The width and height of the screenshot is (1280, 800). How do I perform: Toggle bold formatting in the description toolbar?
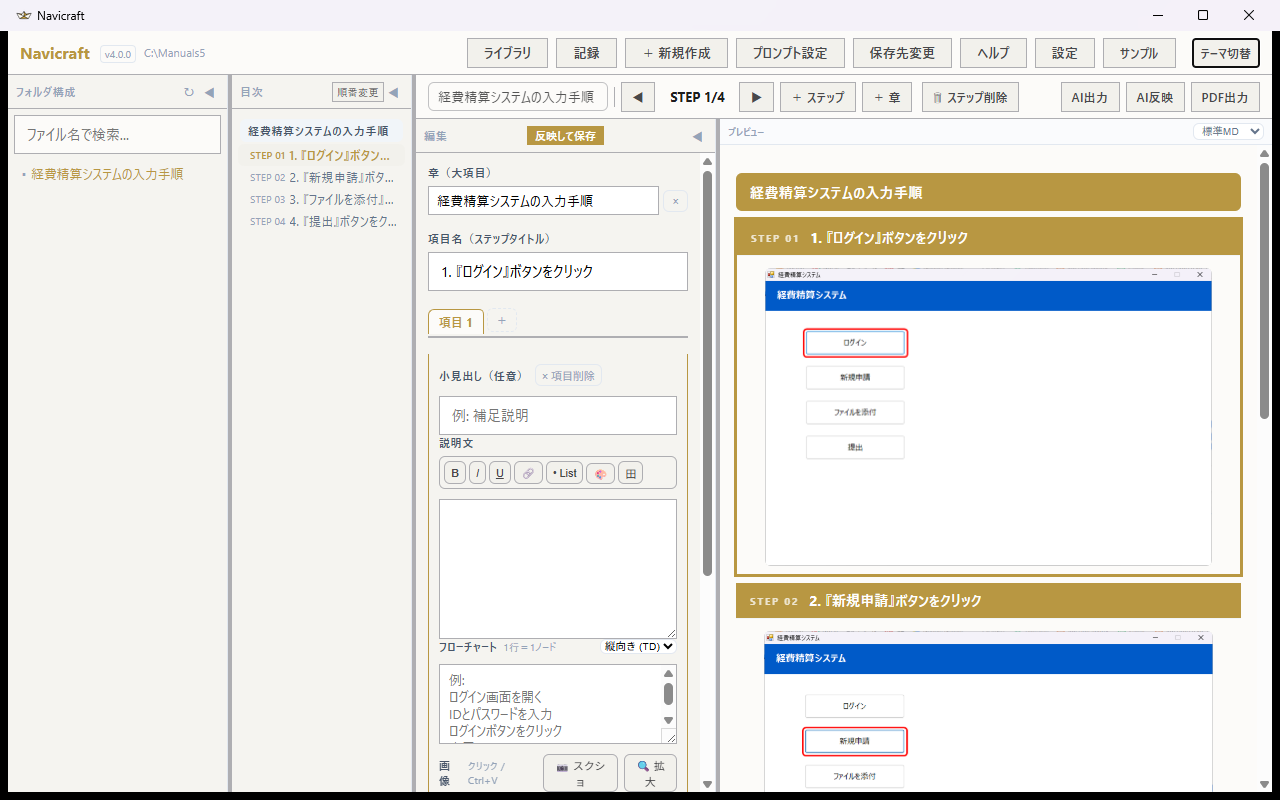coord(455,473)
